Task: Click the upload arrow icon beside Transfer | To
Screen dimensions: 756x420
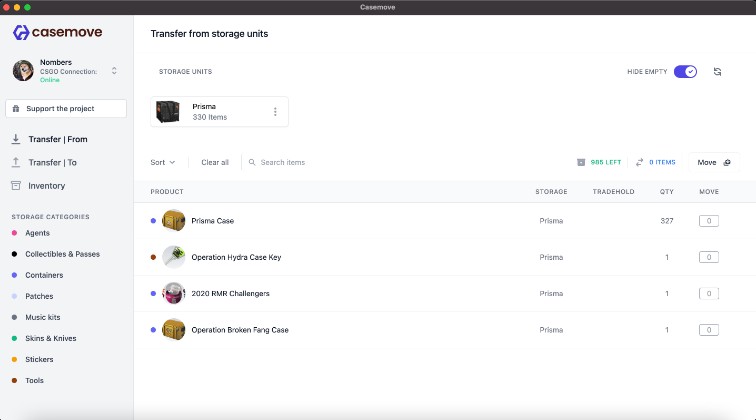Action: click(16, 163)
